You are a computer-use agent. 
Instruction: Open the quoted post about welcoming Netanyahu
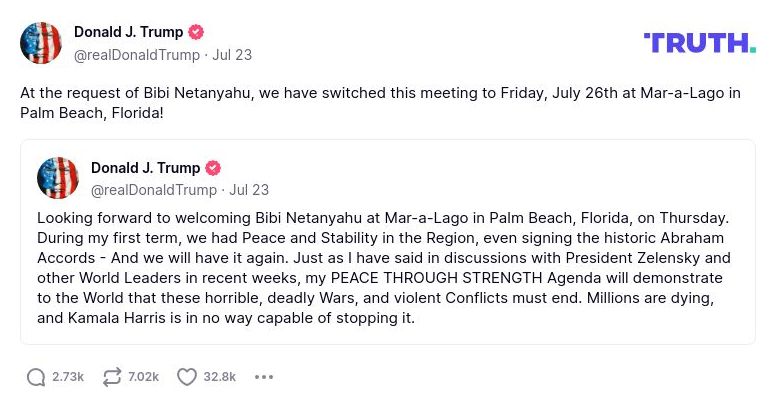pos(387,270)
